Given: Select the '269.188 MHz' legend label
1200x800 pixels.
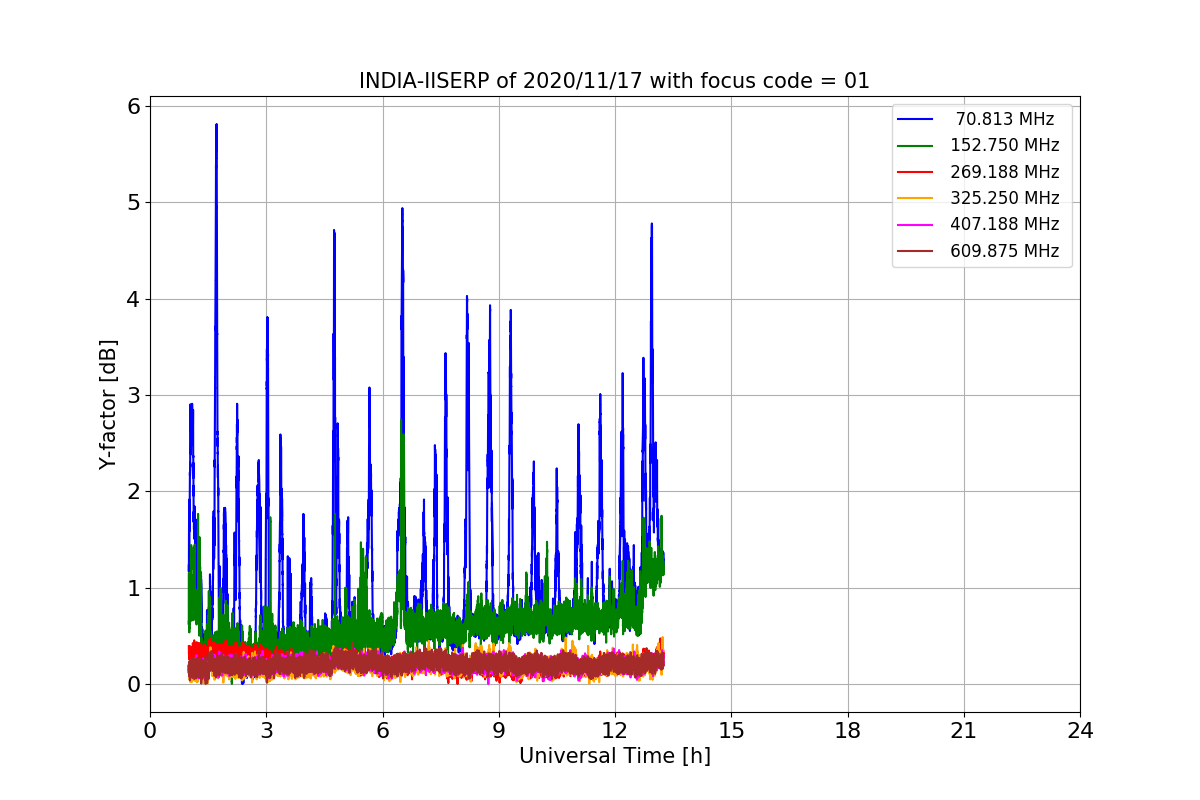Looking at the screenshot, I should coord(1005,172).
